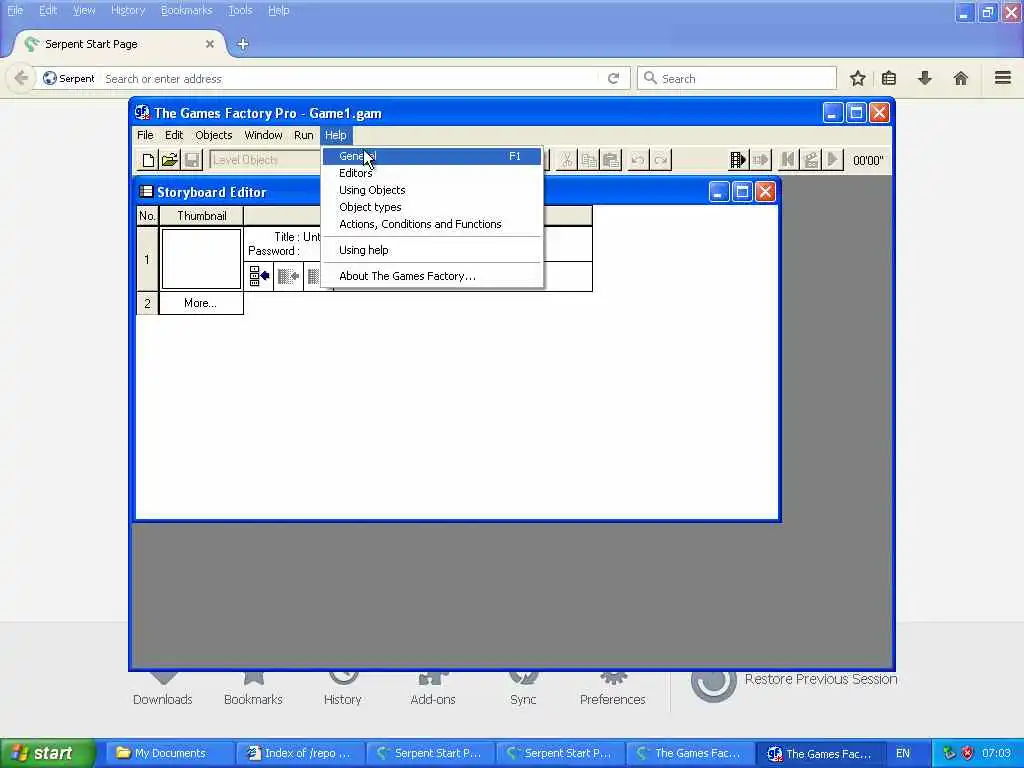This screenshot has height=768, width=1024.
Task: Open the Edit menu in Games Factory
Action: [174, 135]
